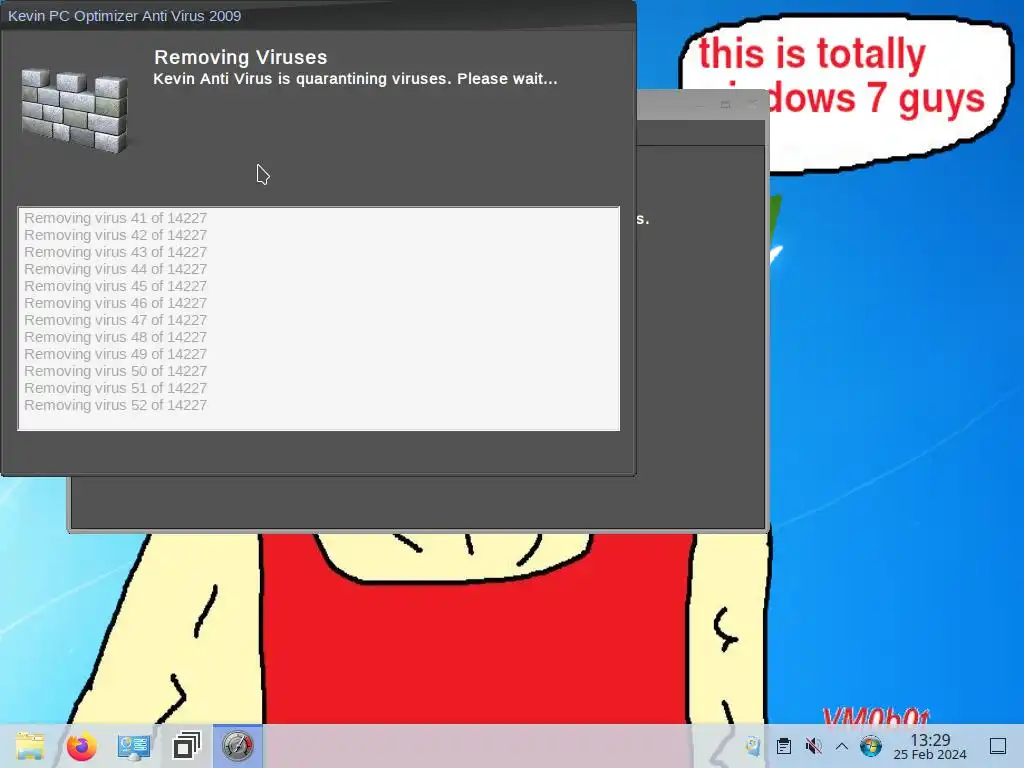This screenshot has height=768, width=1024.
Task: Click the Windows orb icon in tray
Action: tap(871, 746)
